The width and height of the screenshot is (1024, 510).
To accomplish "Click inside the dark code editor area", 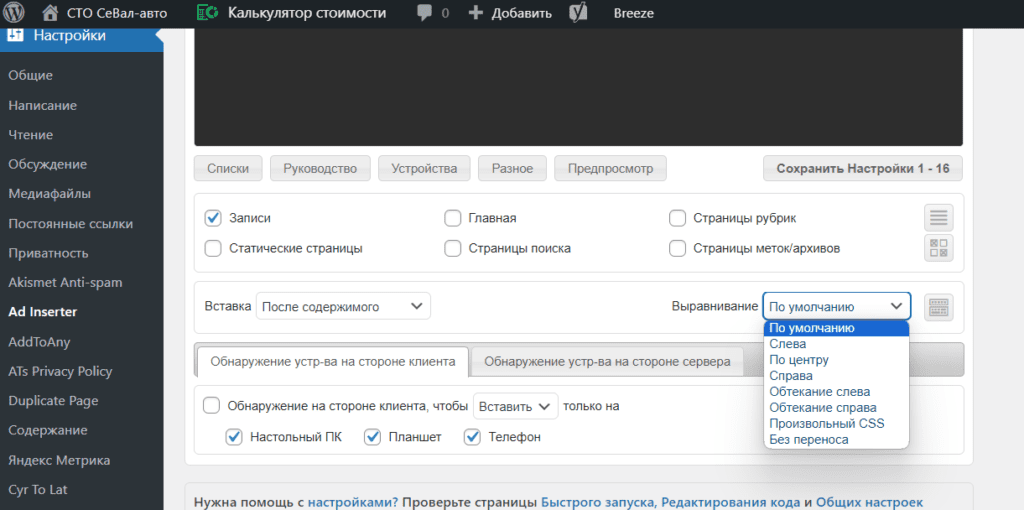I will (578, 87).
